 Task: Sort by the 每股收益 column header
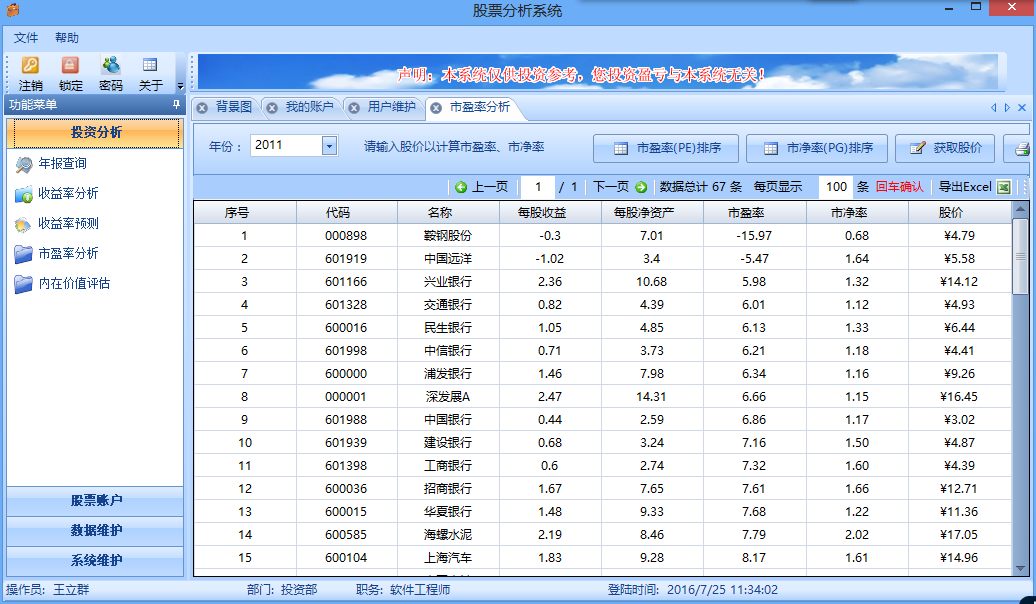(550, 213)
